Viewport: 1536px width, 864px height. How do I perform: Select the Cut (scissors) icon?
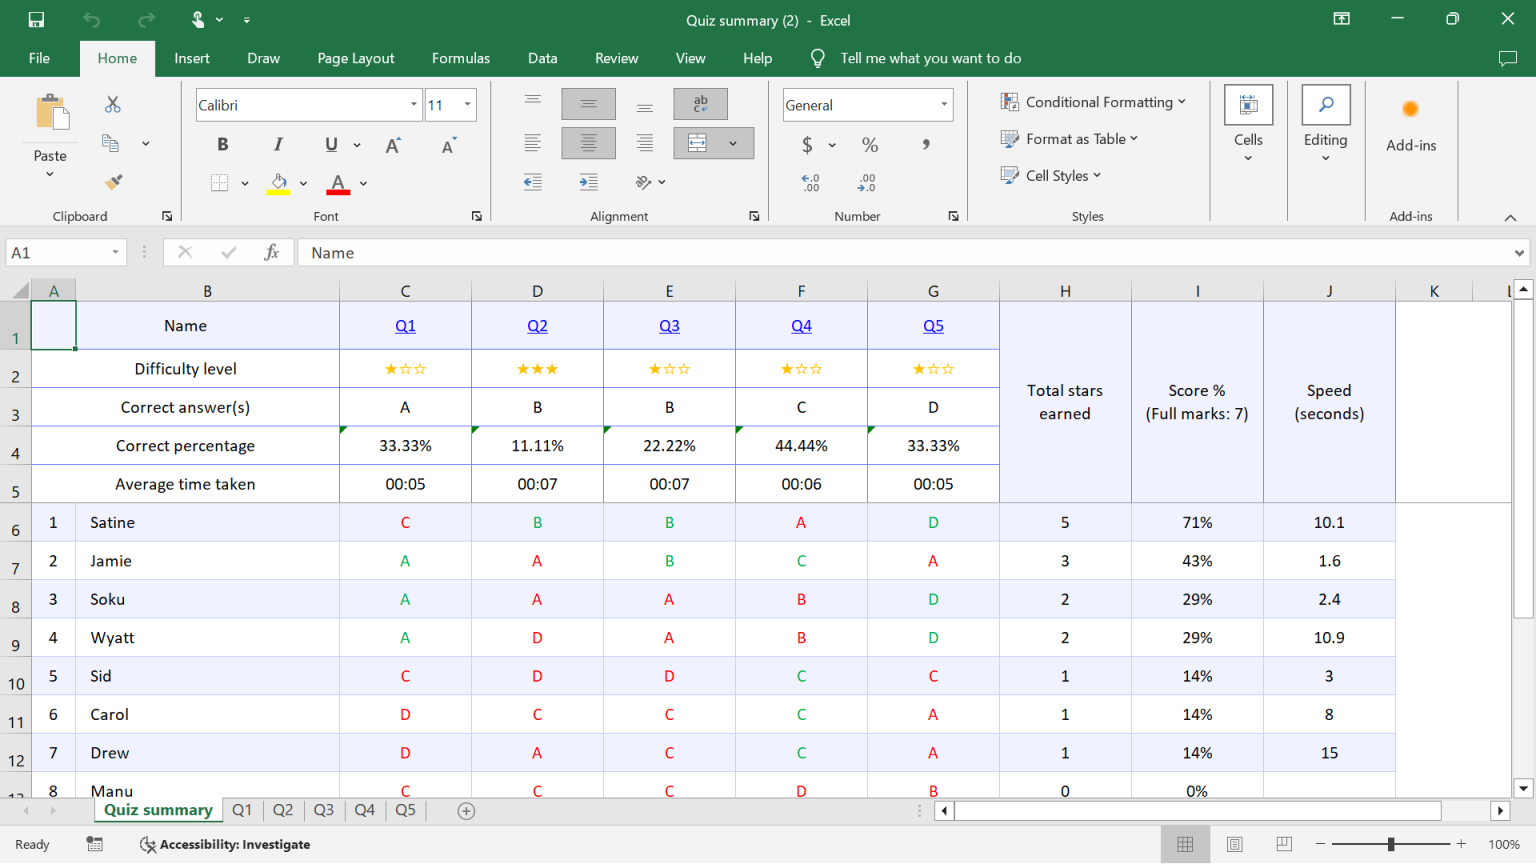click(x=112, y=103)
